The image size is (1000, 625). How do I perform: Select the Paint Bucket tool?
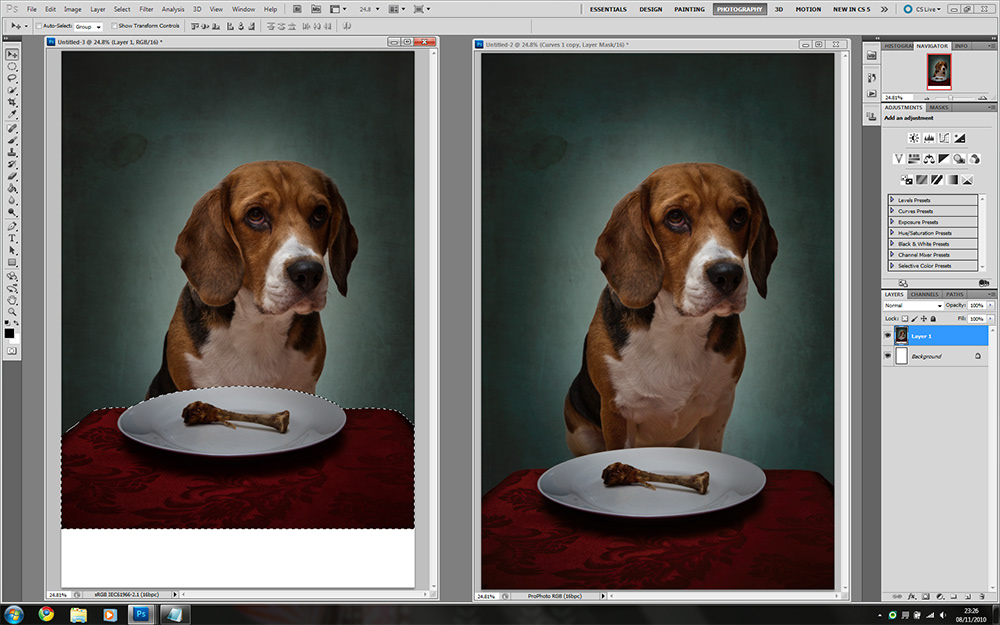[x=11, y=188]
